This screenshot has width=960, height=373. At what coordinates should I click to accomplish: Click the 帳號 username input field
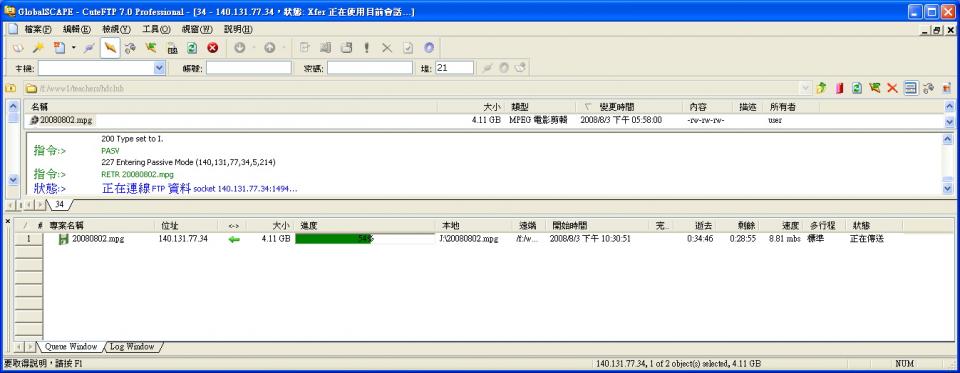[x=249, y=68]
